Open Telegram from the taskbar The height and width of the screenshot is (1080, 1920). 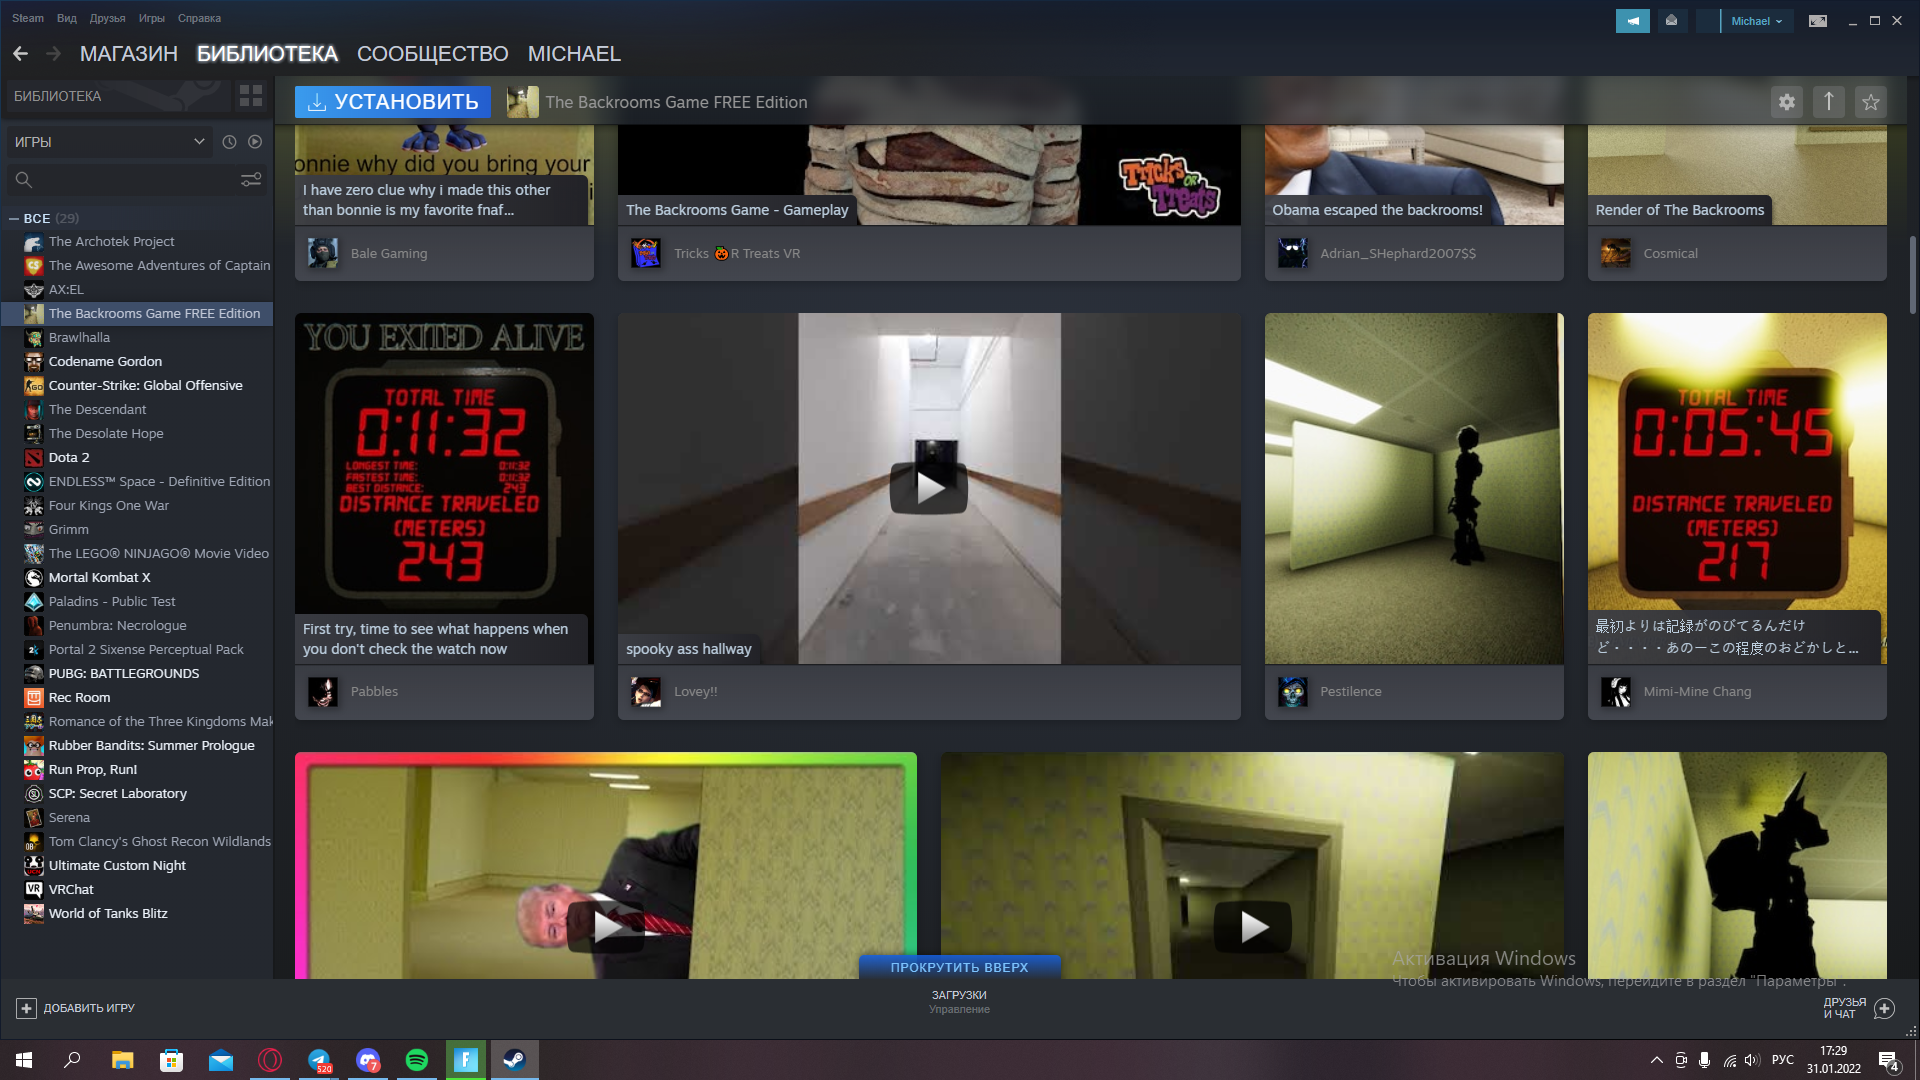click(x=319, y=1060)
